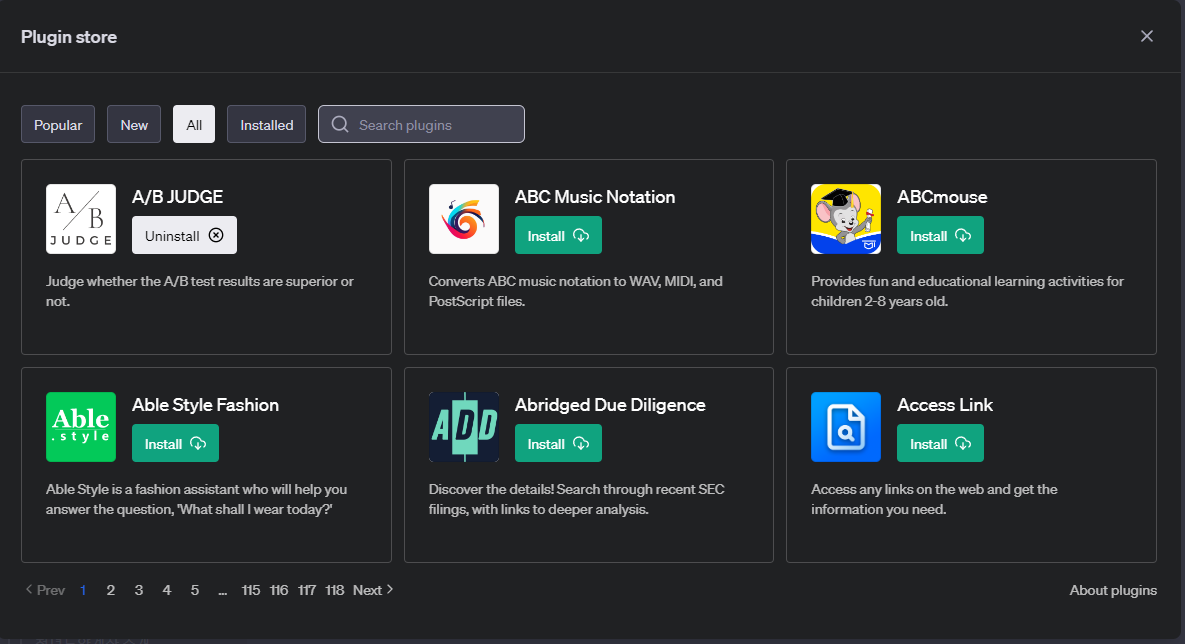Click the ABC Music Notation title
This screenshot has width=1185, height=644.
click(x=595, y=197)
